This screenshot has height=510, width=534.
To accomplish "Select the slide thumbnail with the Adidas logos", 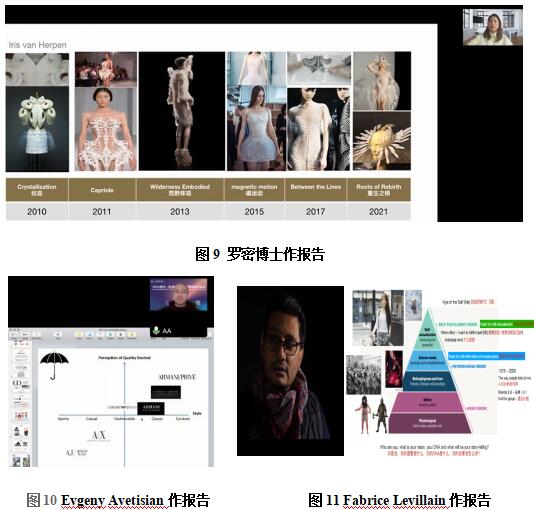I will [x=21, y=444].
